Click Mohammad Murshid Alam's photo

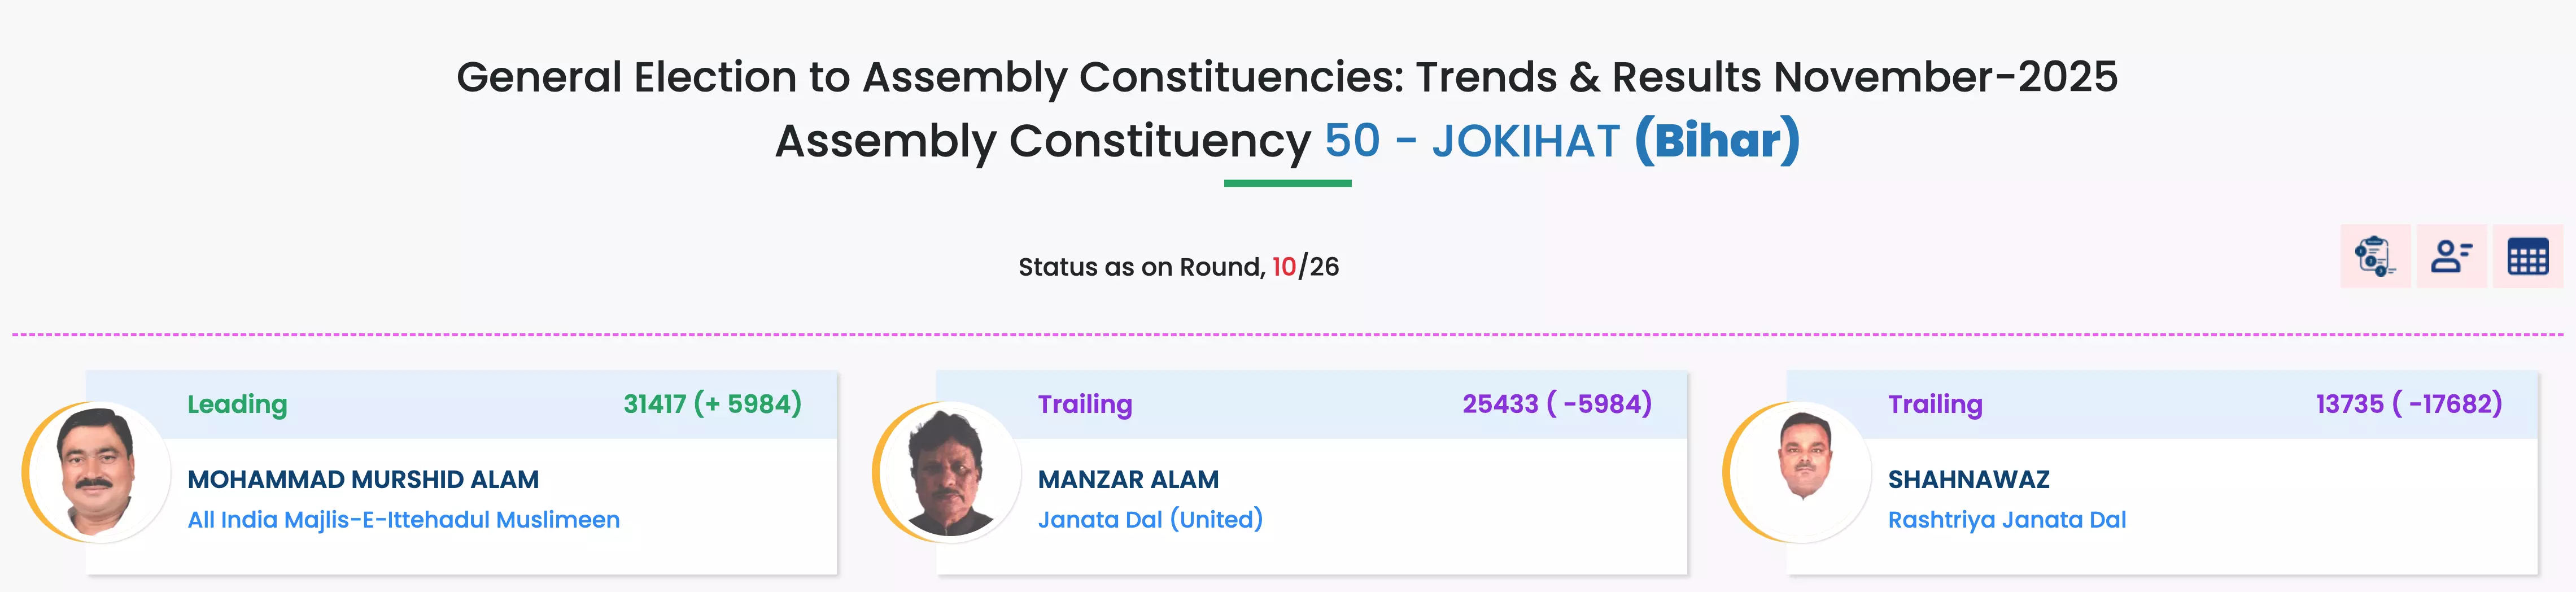click(x=96, y=472)
